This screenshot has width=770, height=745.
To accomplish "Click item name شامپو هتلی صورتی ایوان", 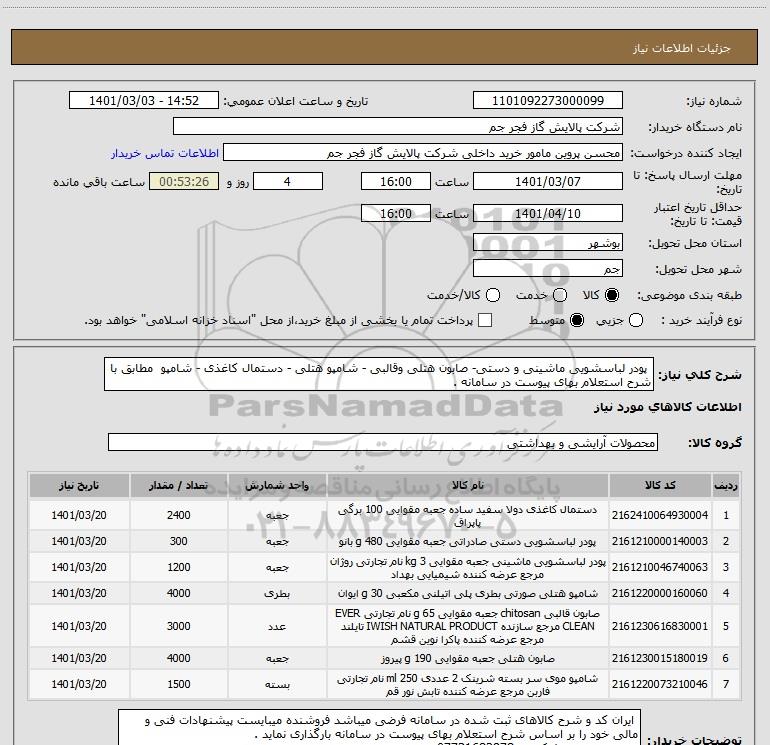I will [x=468, y=593].
